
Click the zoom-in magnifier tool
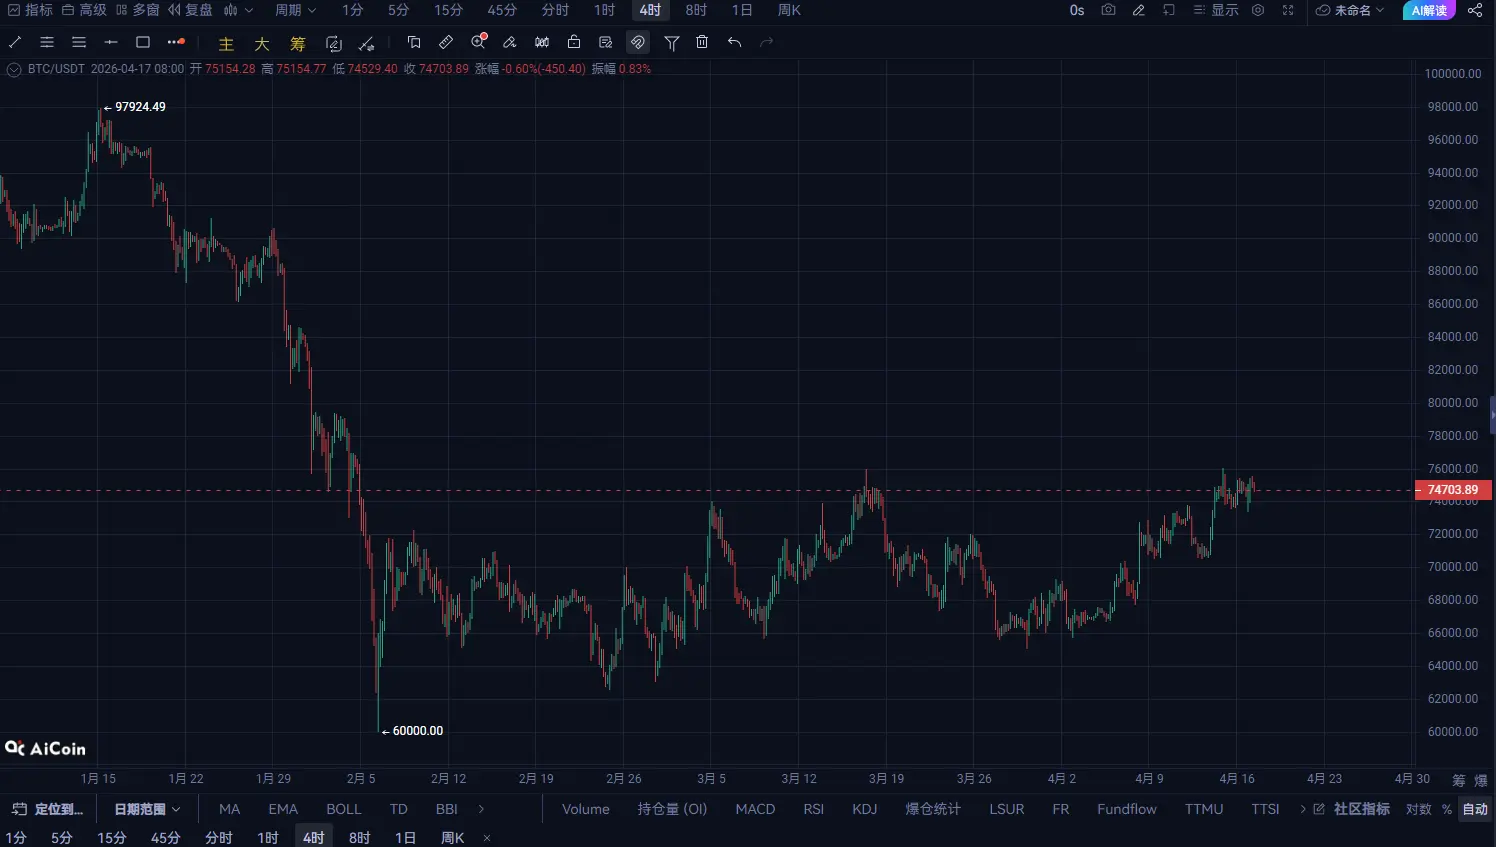pyautogui.click(x=479, y=42)
